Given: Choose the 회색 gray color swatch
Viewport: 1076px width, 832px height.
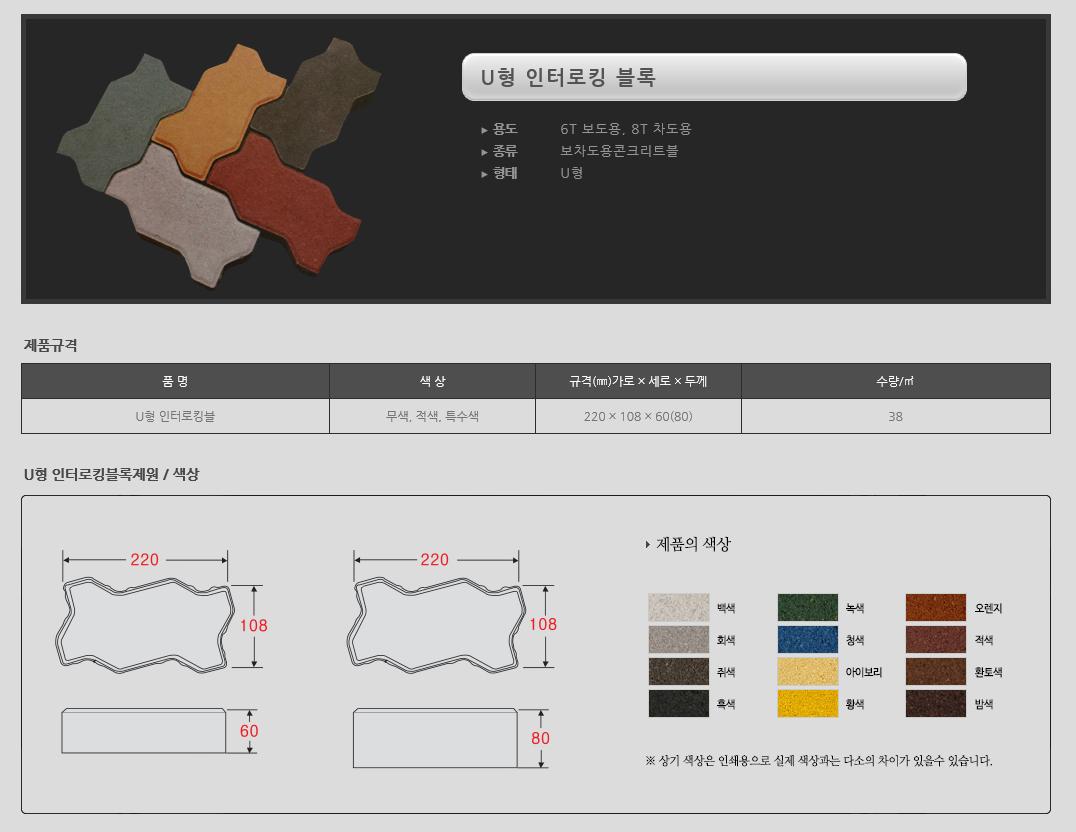Looking at the screenshot, I should (x=678, y=640).
